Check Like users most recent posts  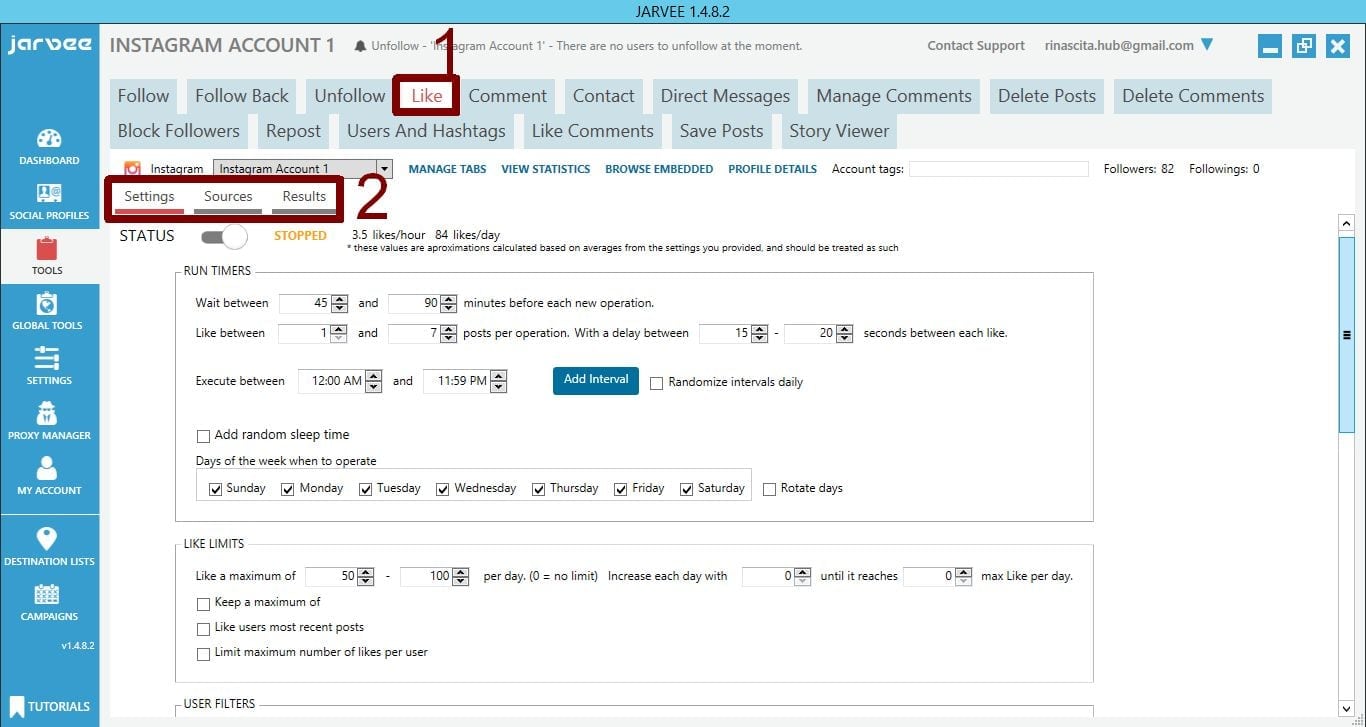[x=203, y=628]
